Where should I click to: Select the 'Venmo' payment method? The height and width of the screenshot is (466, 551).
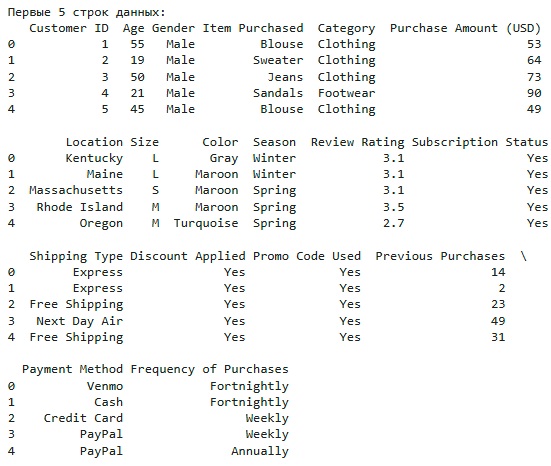105,386
